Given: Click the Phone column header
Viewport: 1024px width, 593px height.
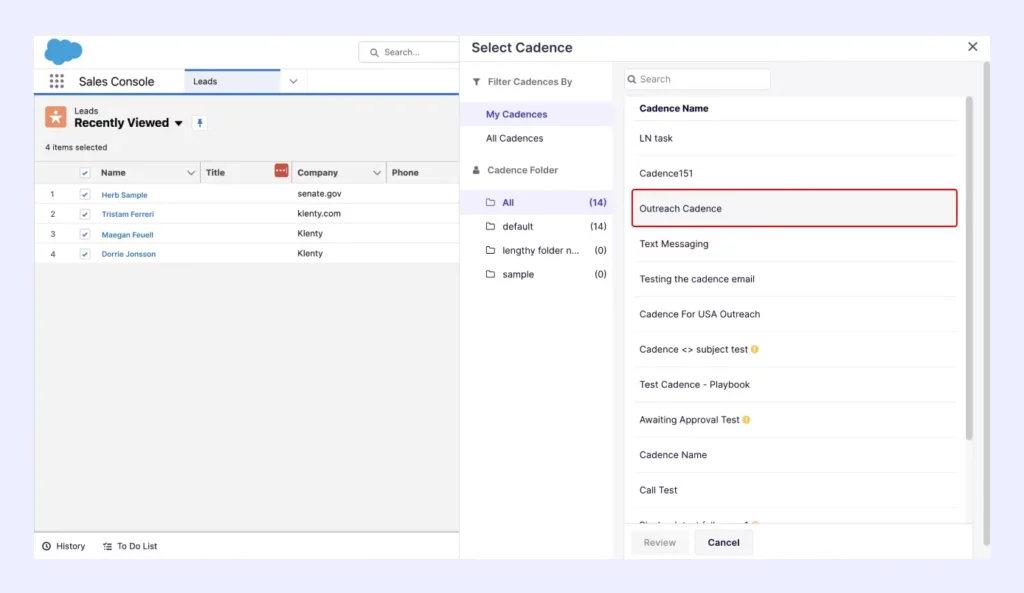Looking at the screenshot, I should [423, 172].
